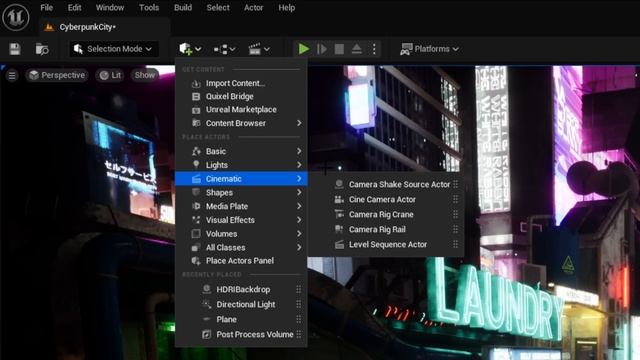Click the drag handle beside Camera Shake Source Actor
Viewport: 640px width, 360px height.
(x=456, y=184)
